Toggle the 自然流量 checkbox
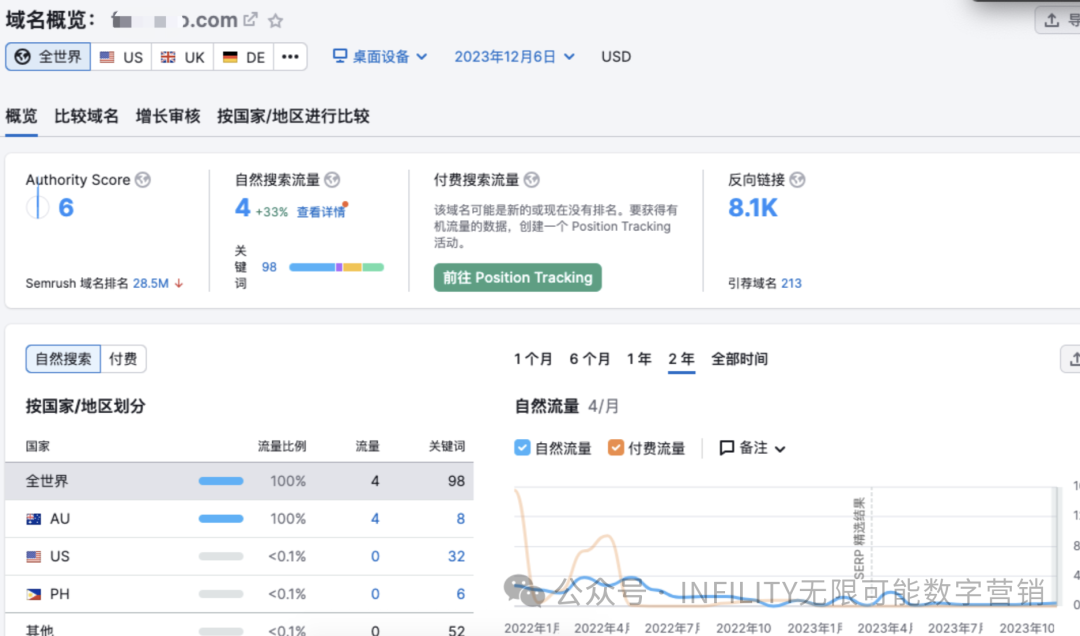Screen dimensions: 1080x636 [522, 448]
